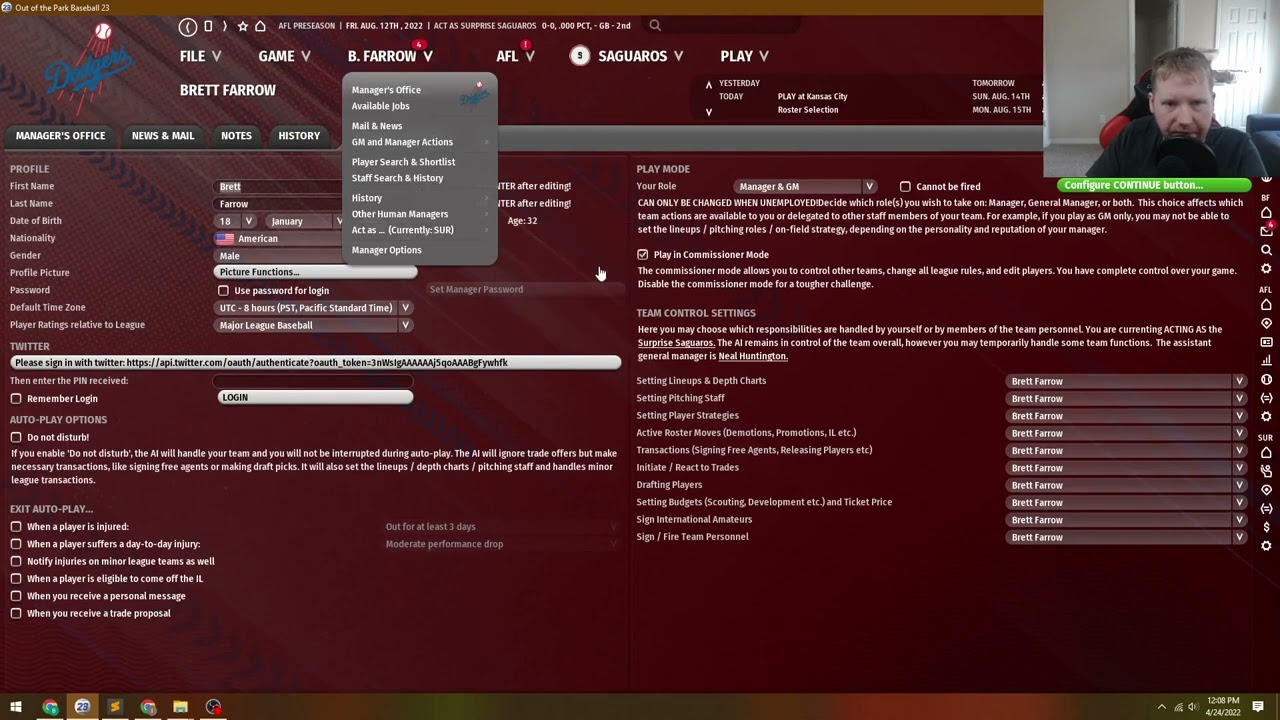The height and width of the screenshot is (720, 1280).
Task: Open Drafting Players assignment dropdown
Action: click(1128, 485)
